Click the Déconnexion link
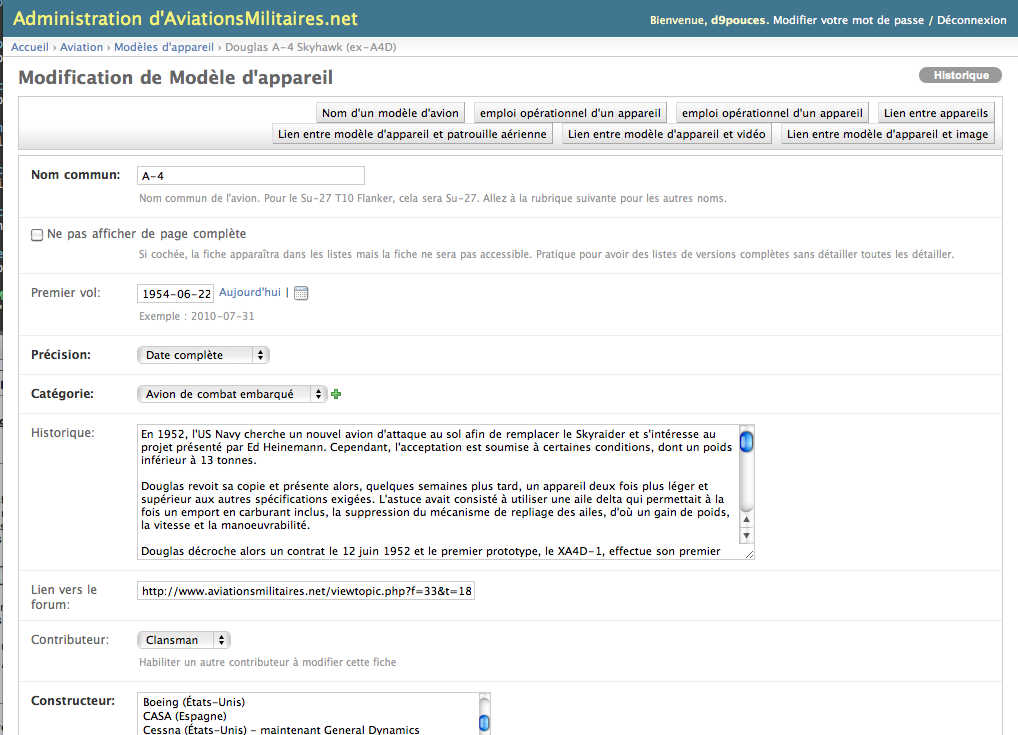 [971, 20]
